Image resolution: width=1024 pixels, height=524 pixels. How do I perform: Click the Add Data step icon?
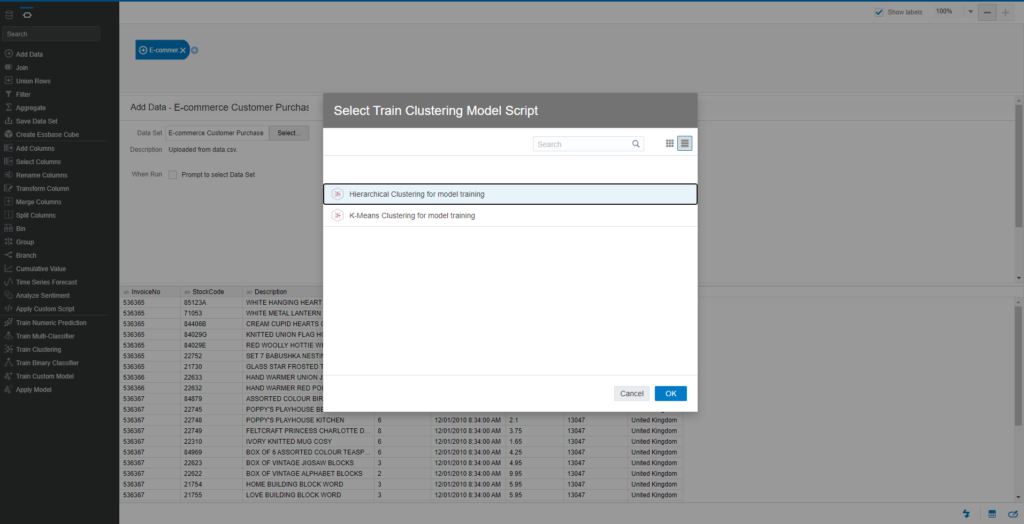[x=8, y=54]
